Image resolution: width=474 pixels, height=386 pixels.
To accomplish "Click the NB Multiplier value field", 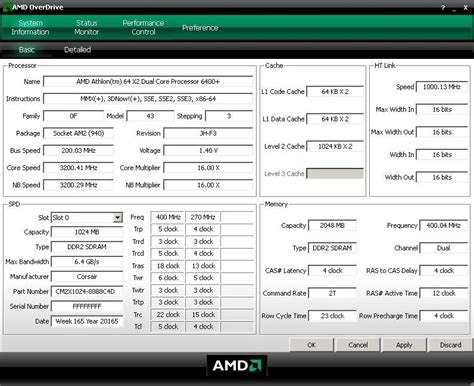I will click(208, 185).
